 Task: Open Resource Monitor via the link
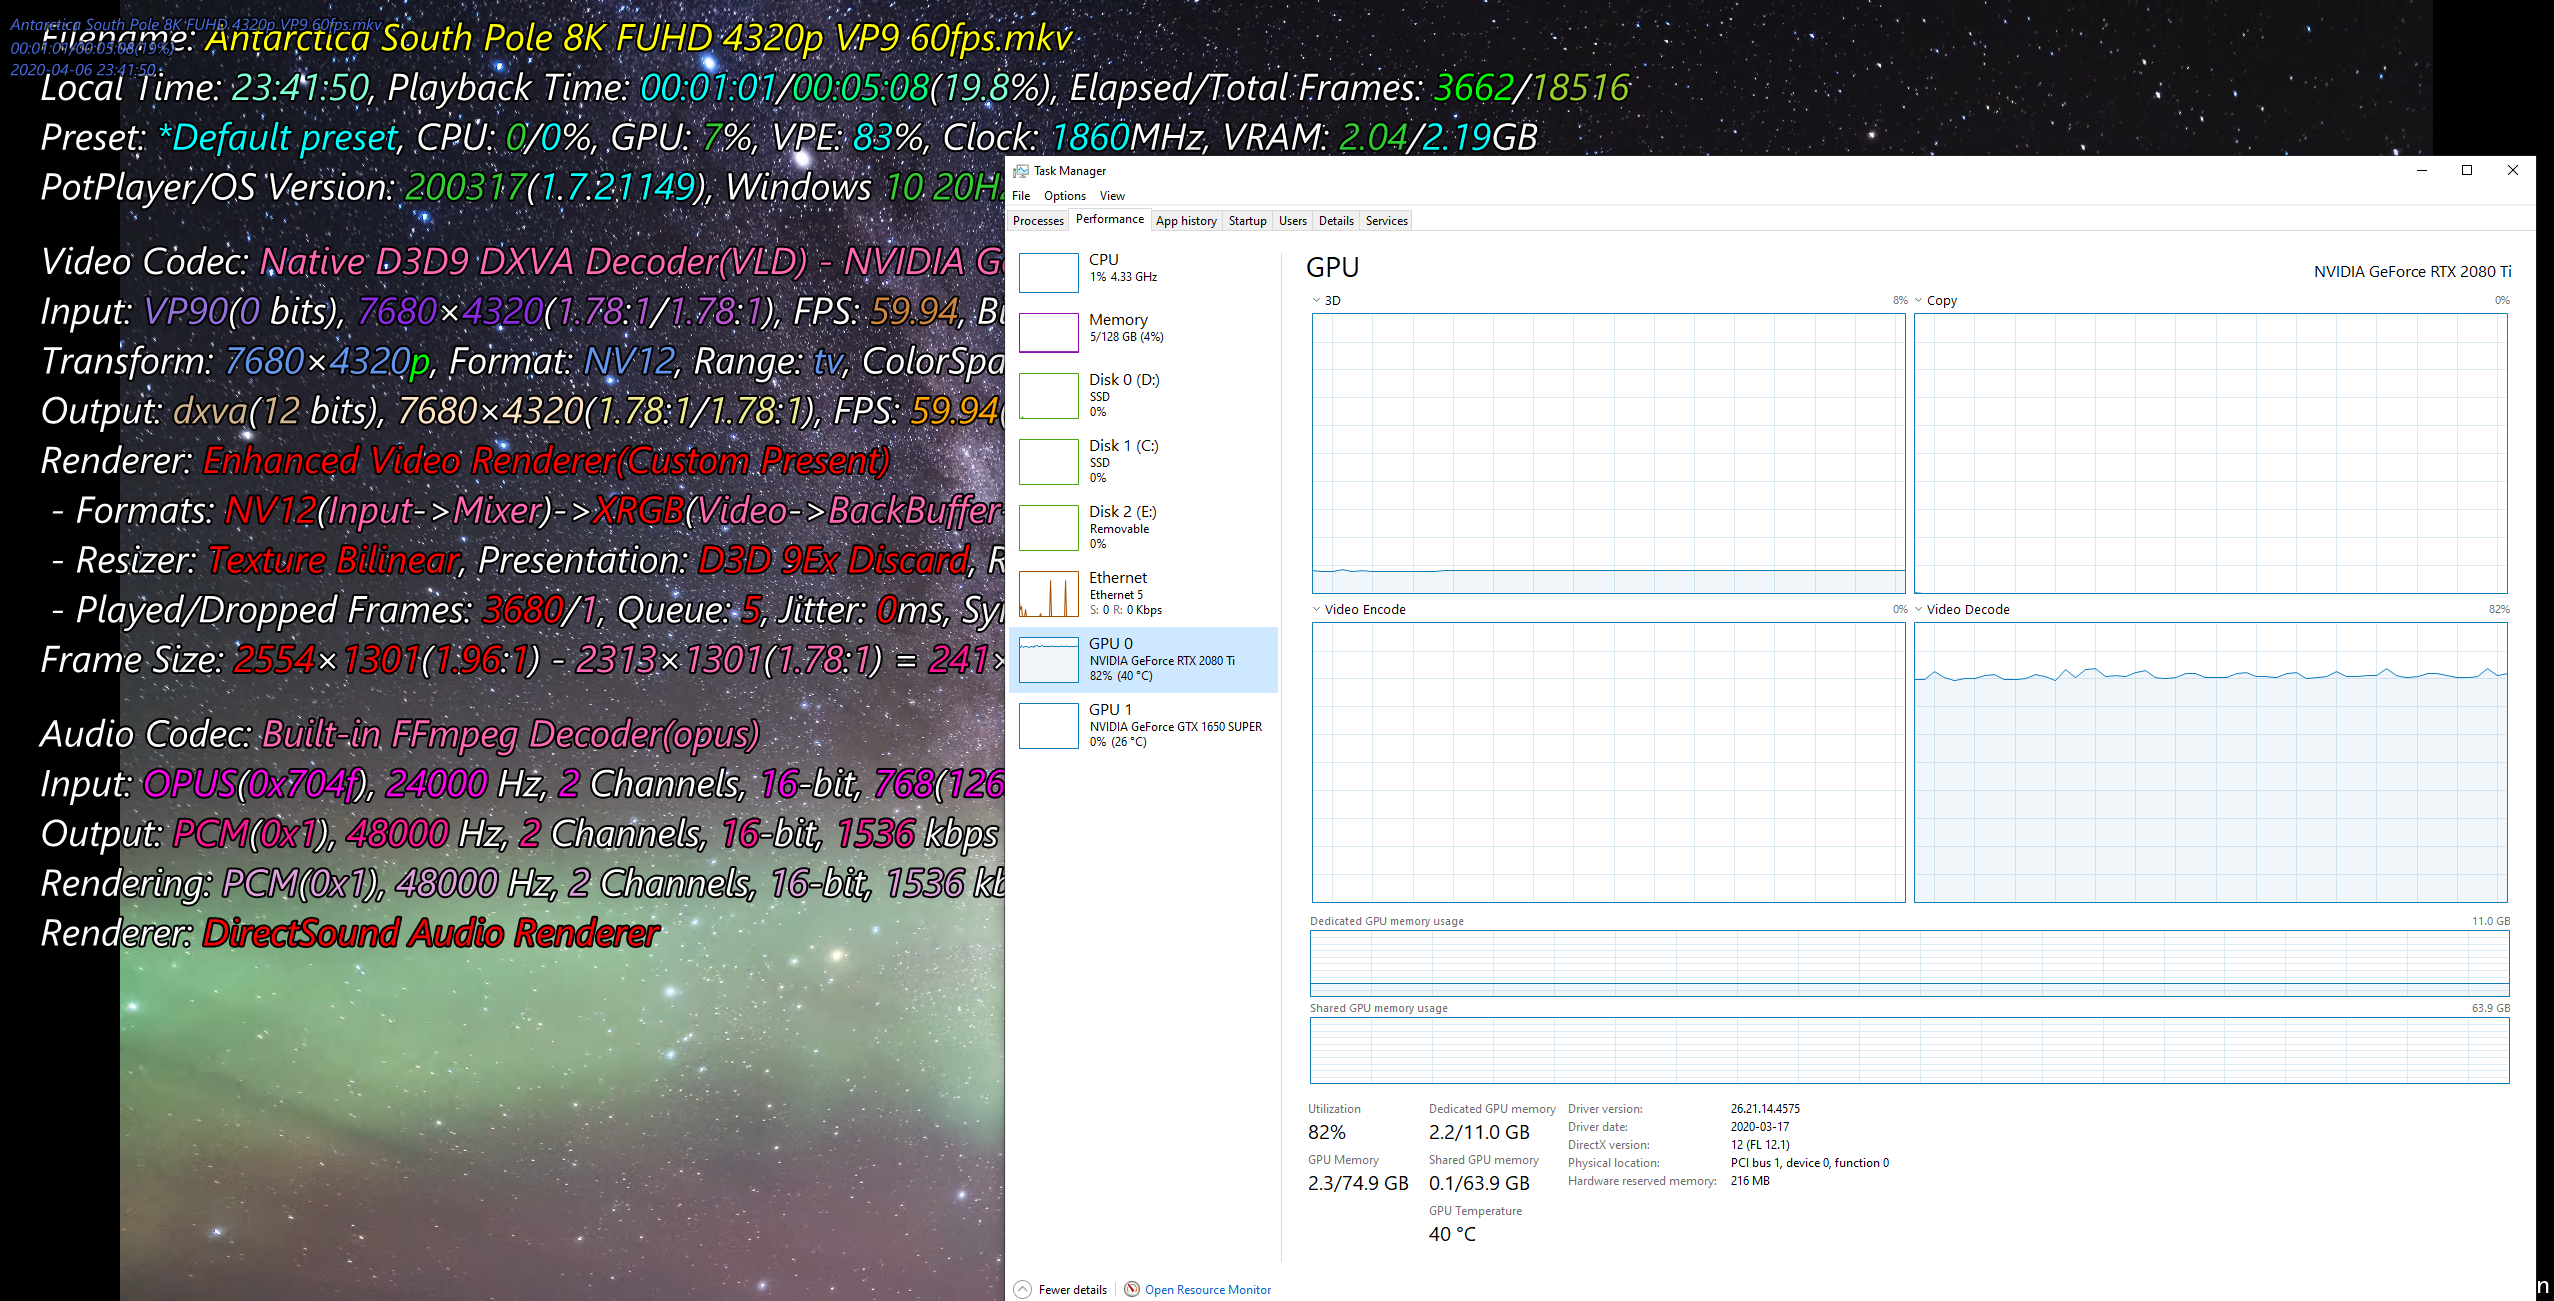(1207, 1289)
